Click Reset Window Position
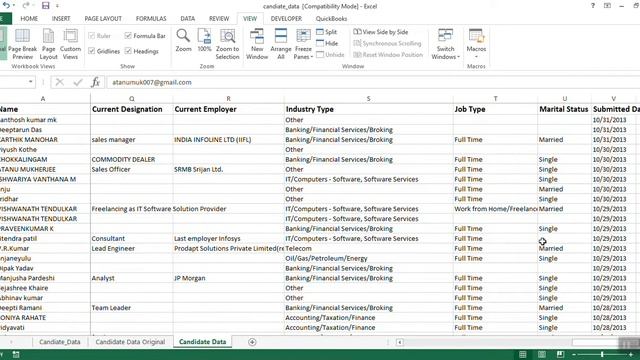 [x=388, y=55]
